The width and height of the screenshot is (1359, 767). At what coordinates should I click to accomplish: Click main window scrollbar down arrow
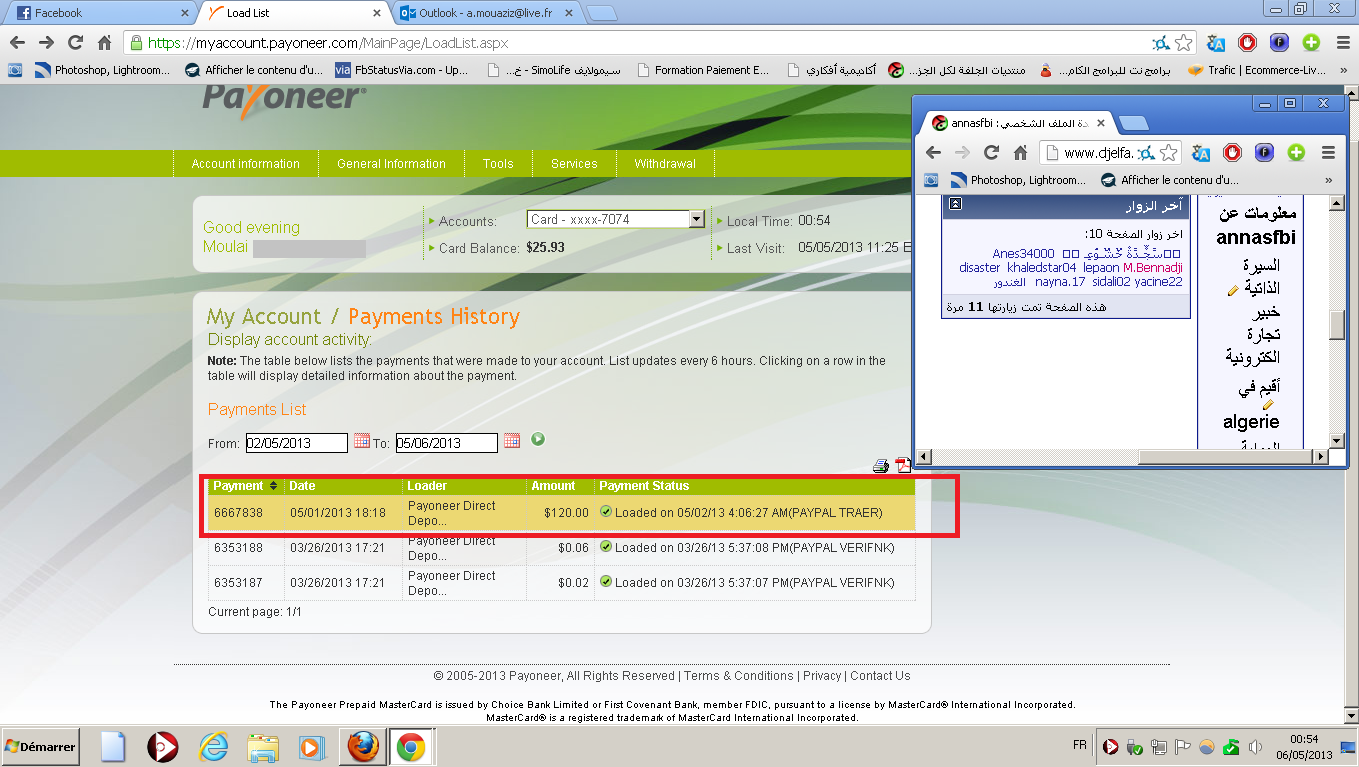(1350, 717)
